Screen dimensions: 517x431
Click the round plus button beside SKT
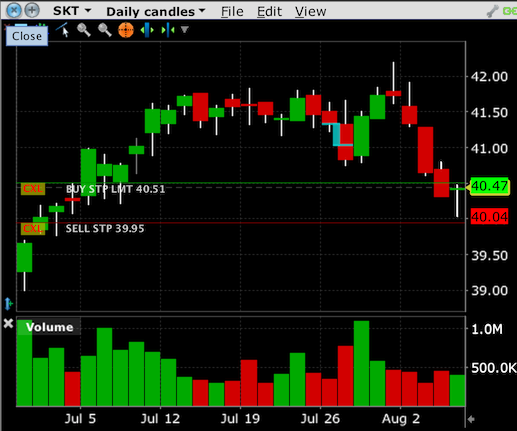pos(32,10)
